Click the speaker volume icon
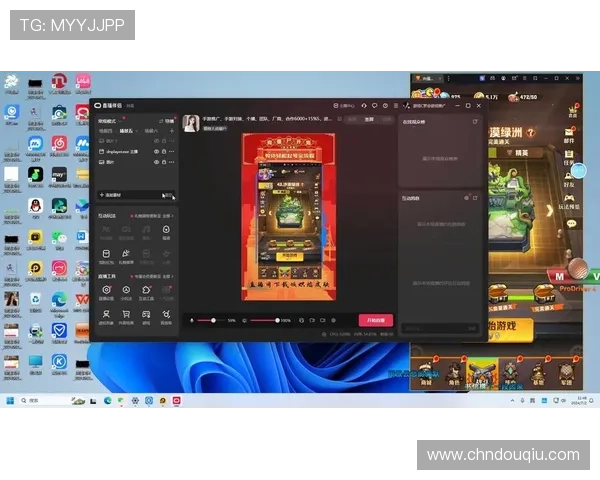This screenshot has width=600, height=480. click(x=243, y=320)
